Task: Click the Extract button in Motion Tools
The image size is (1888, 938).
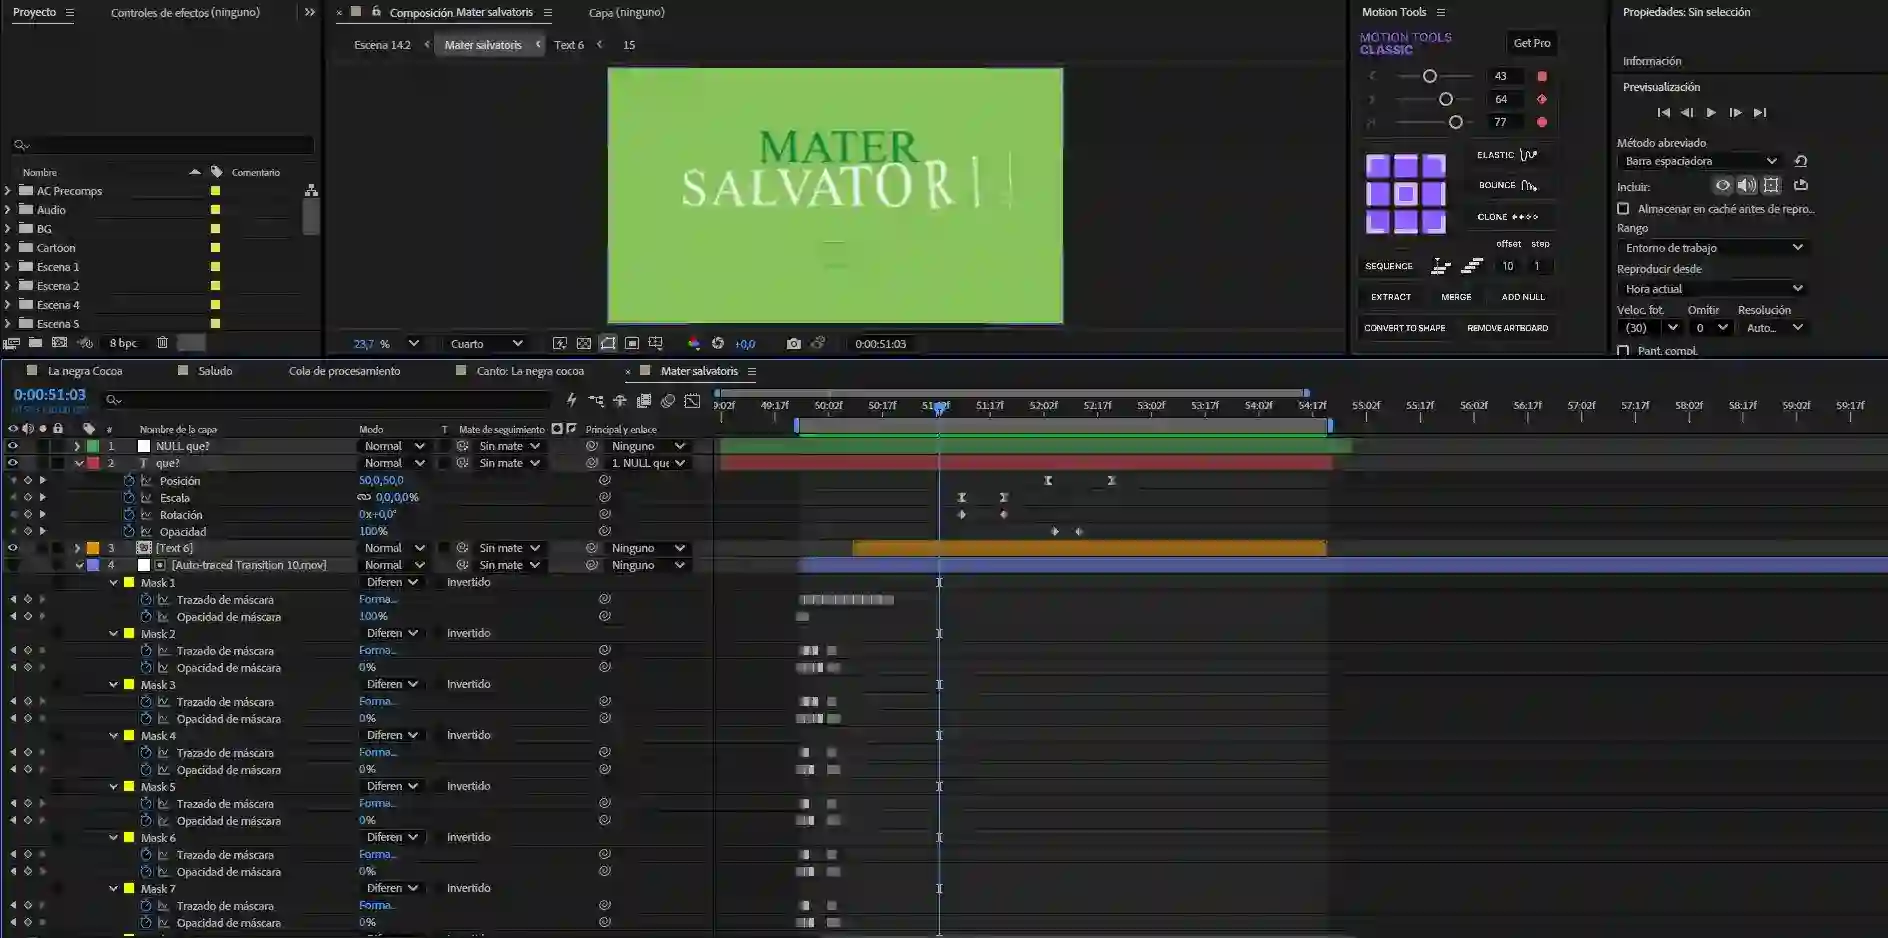Action: click(1391, 297)
